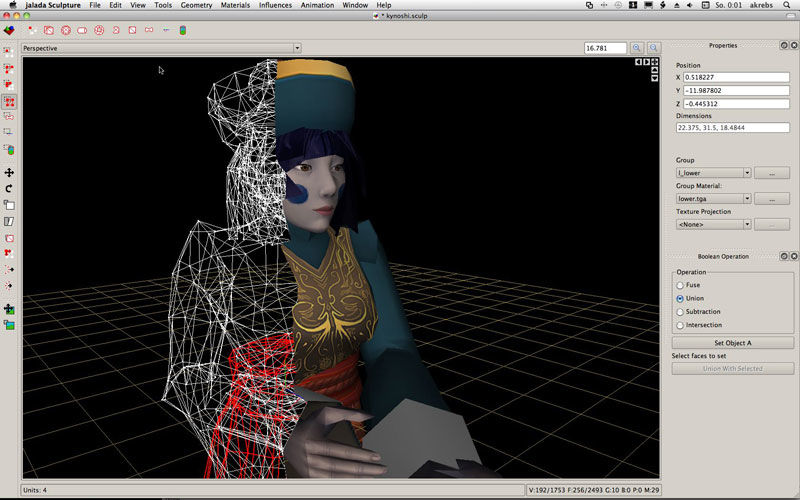Click the volume icon in the macOS menu bar

click(690, 5)
